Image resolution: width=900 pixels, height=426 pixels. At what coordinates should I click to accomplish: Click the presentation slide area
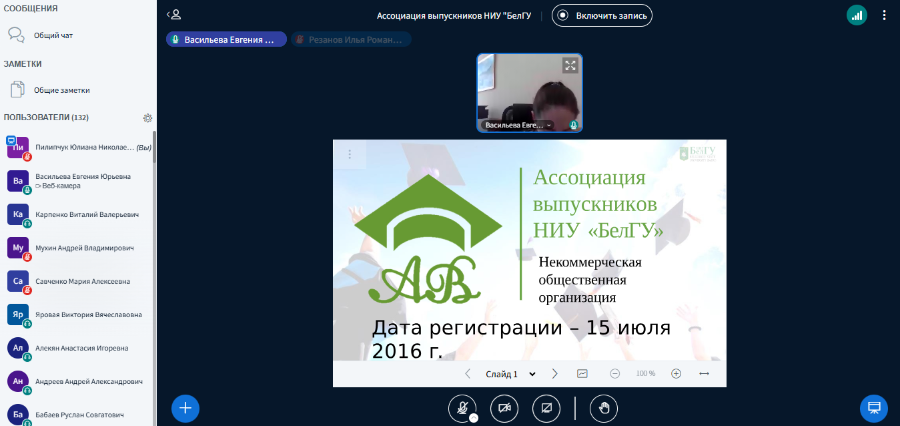[x=529, y=250]
